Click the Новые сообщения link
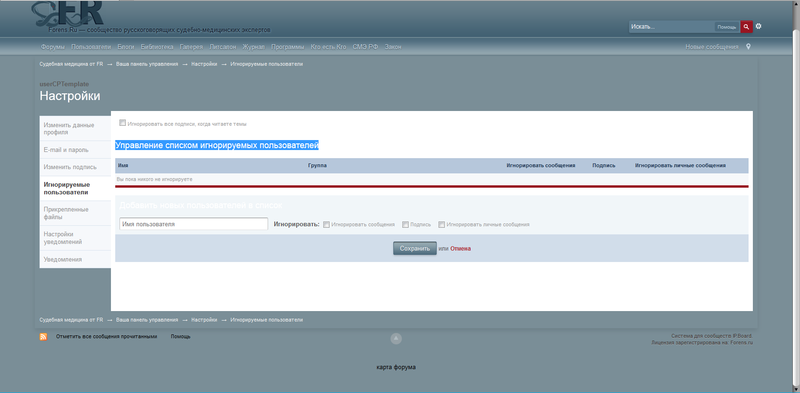The height and width of the screenshot is (393, 800). [712, 47]
